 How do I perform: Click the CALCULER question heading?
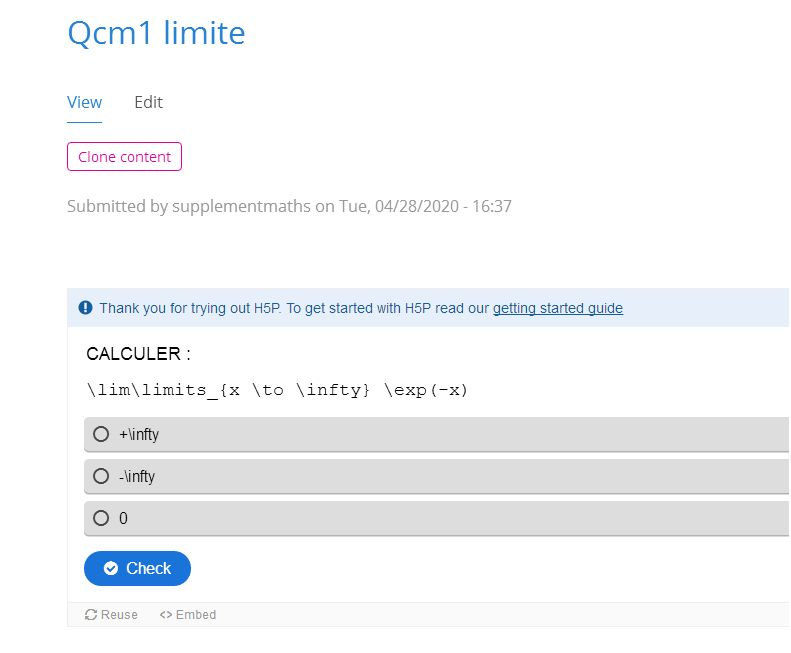[x=138, y=354]
